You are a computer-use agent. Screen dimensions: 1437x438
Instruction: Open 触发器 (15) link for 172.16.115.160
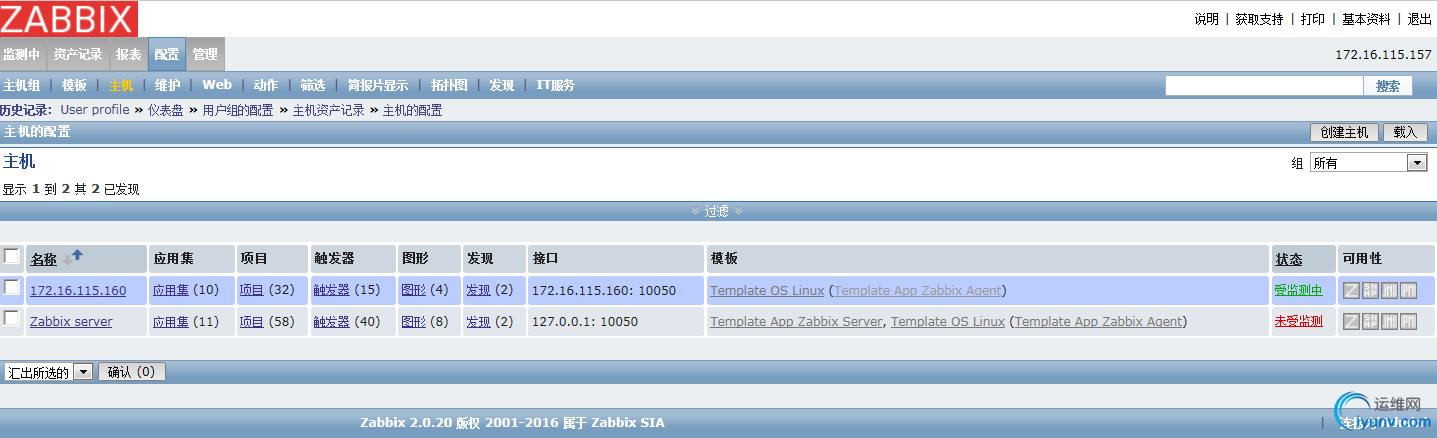(x=331, y=291)
